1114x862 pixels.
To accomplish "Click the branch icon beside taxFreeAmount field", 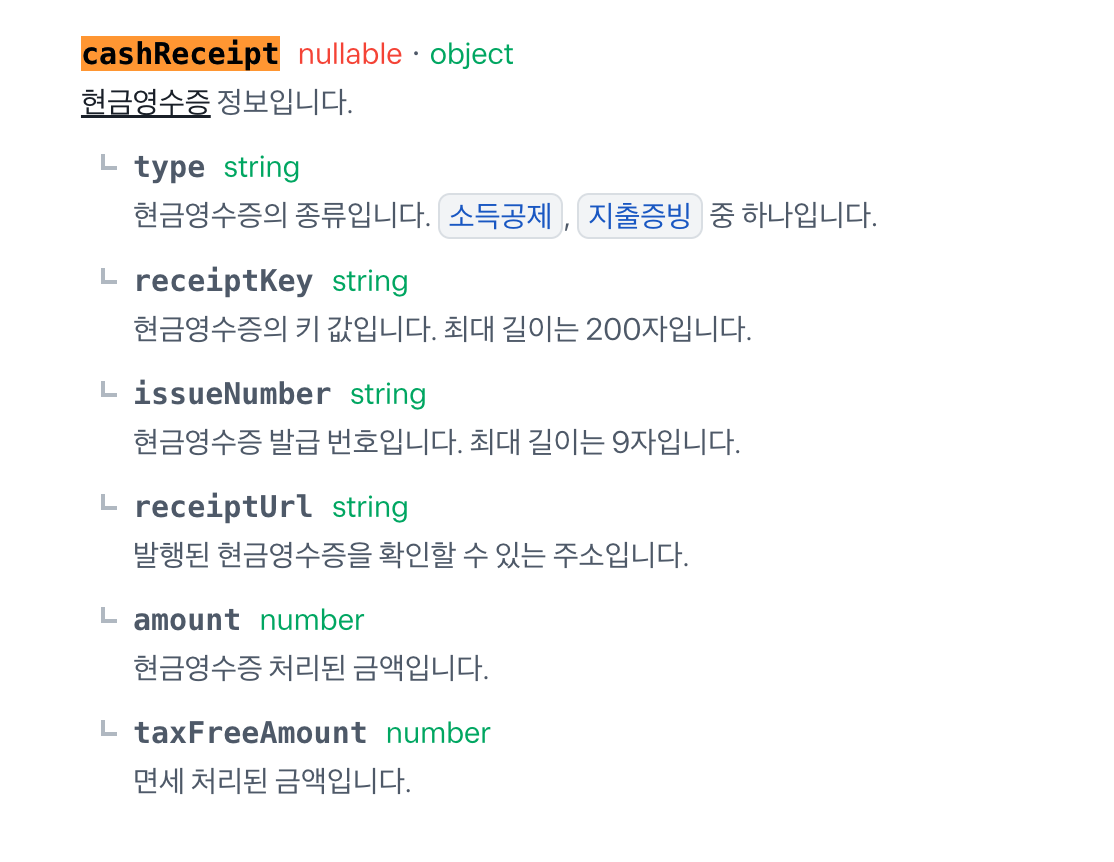I will click(x=109, y=728).
